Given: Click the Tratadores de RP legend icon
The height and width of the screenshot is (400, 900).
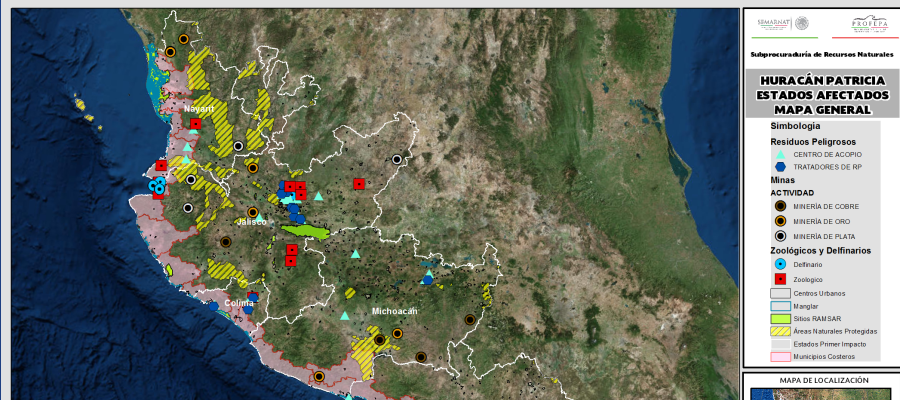Looking at the screenshot, I should [780, 166].
